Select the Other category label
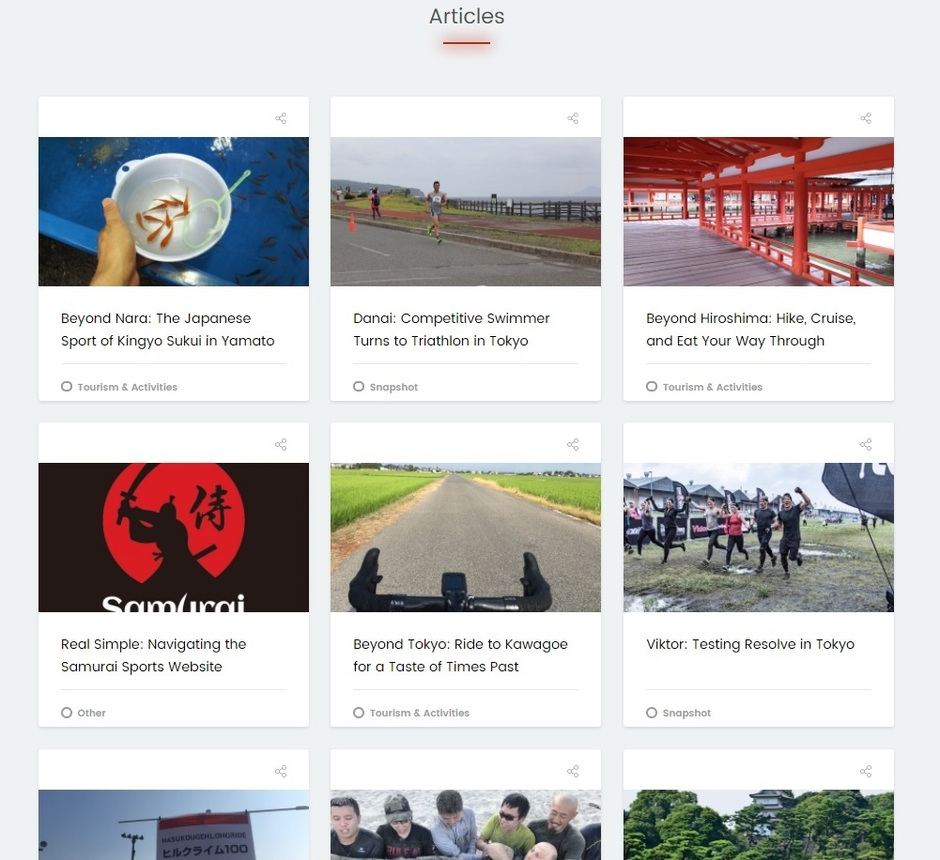 point(91,713)
